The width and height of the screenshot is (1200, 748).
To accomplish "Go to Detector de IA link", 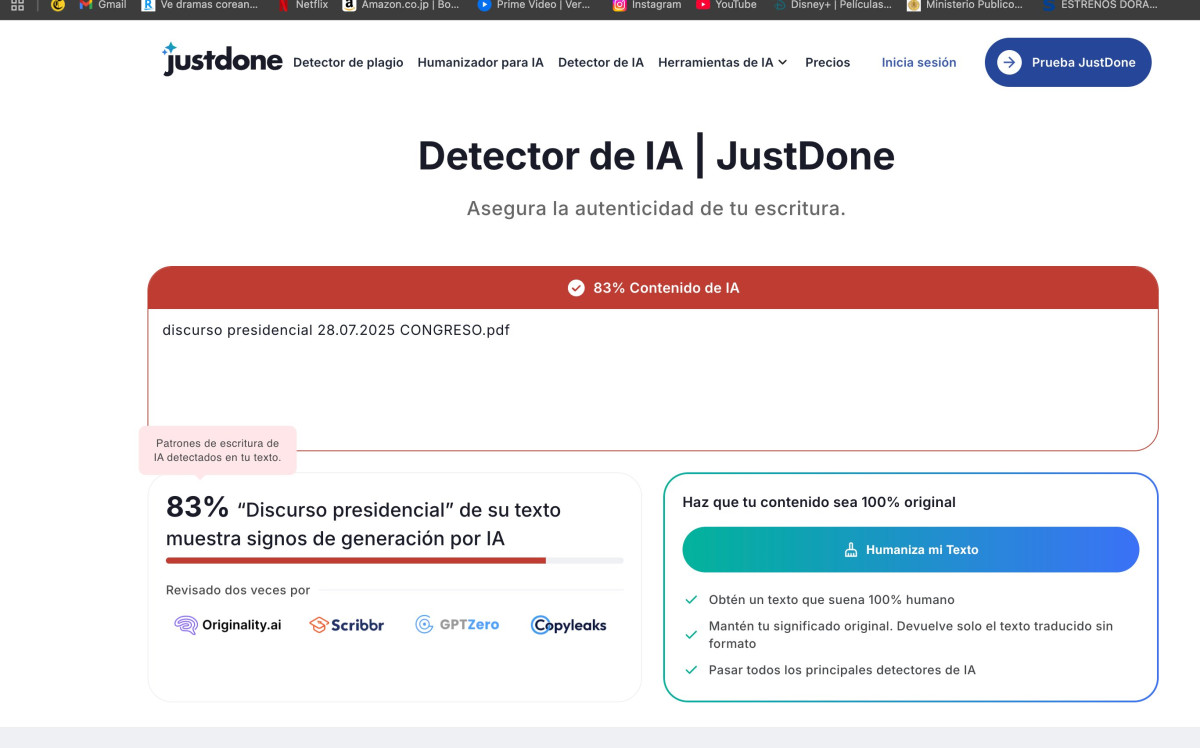I will (x=601, y=62).
